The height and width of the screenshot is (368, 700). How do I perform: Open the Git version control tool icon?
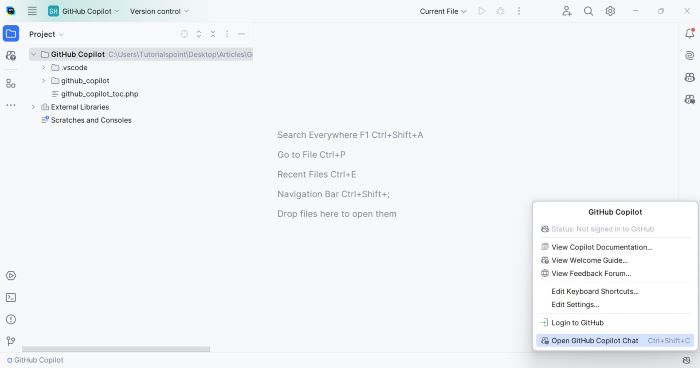tap(11, 341)
